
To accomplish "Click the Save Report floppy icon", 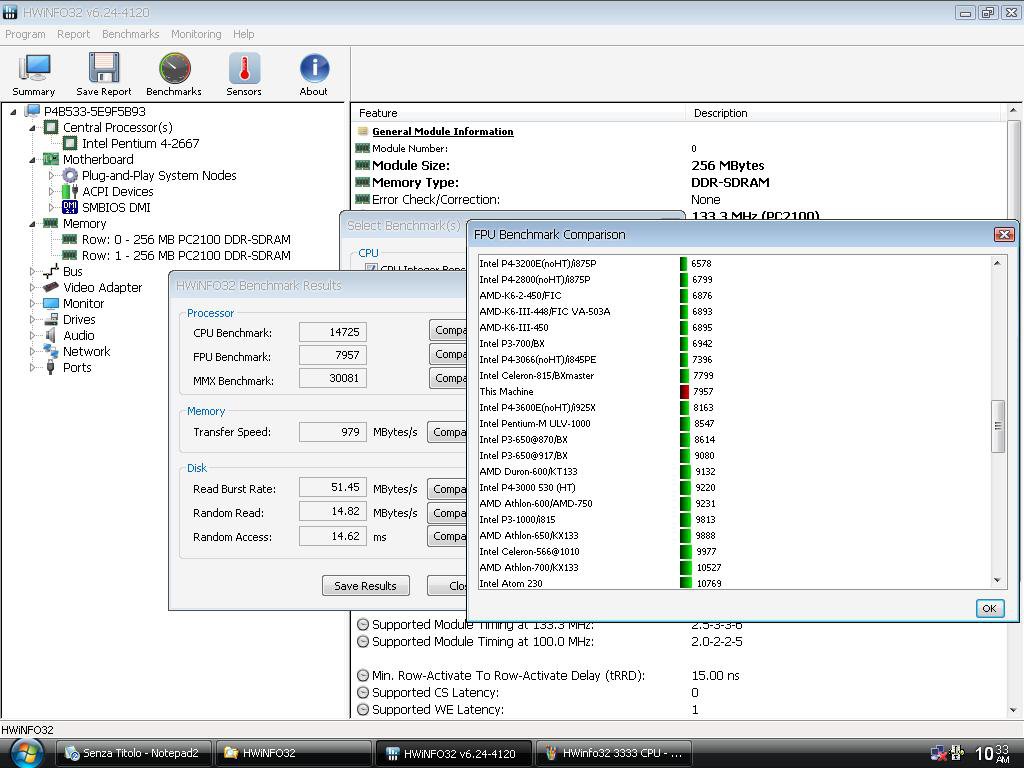I will point(103,74).
